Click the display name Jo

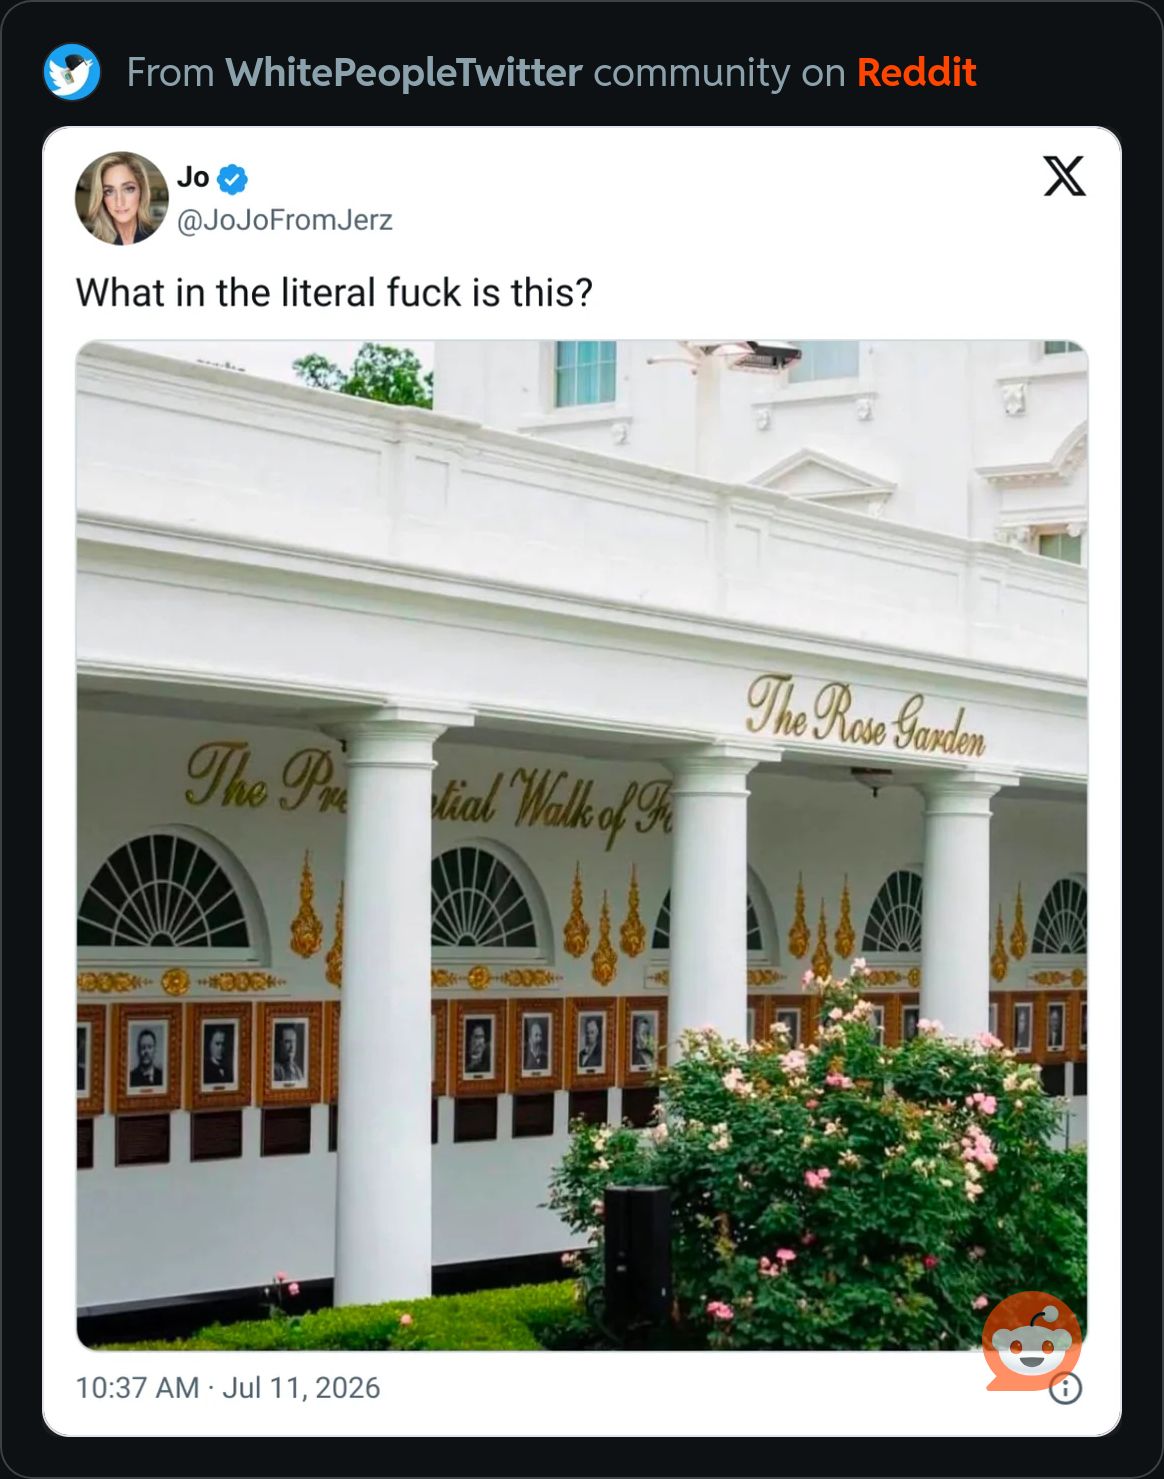tap(193, 178)
